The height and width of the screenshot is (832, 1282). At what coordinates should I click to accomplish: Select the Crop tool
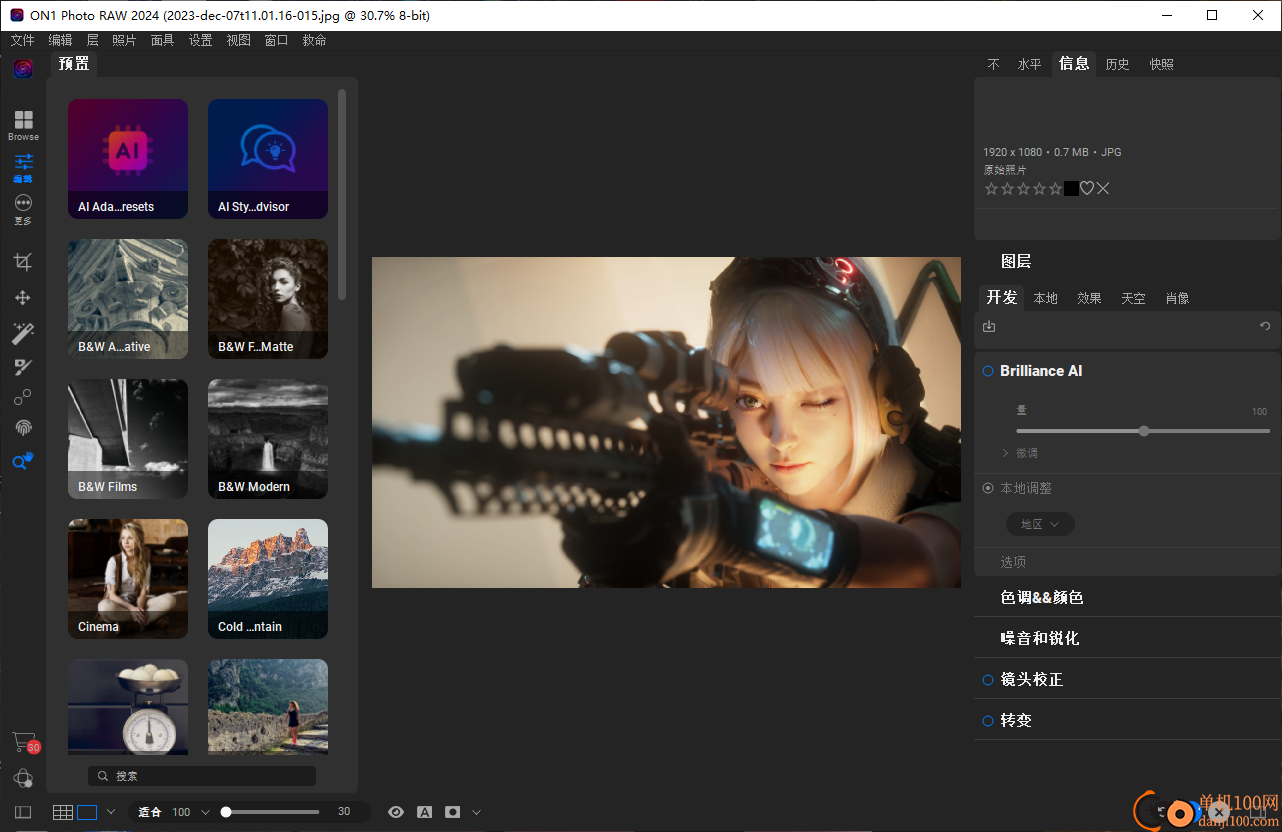tap(23, 262)
